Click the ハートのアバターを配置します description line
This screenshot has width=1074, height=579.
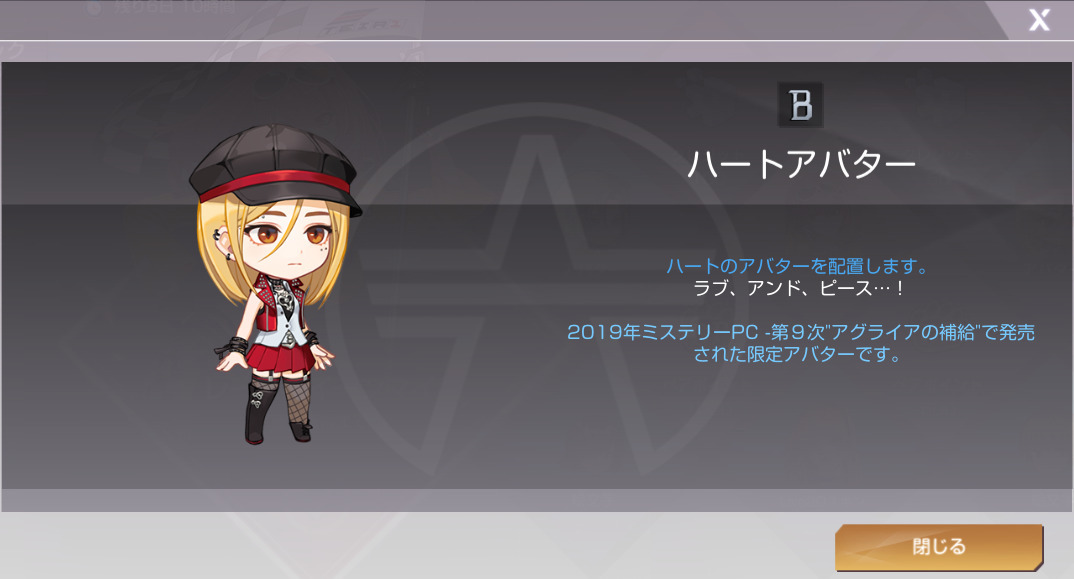(798, 266)
